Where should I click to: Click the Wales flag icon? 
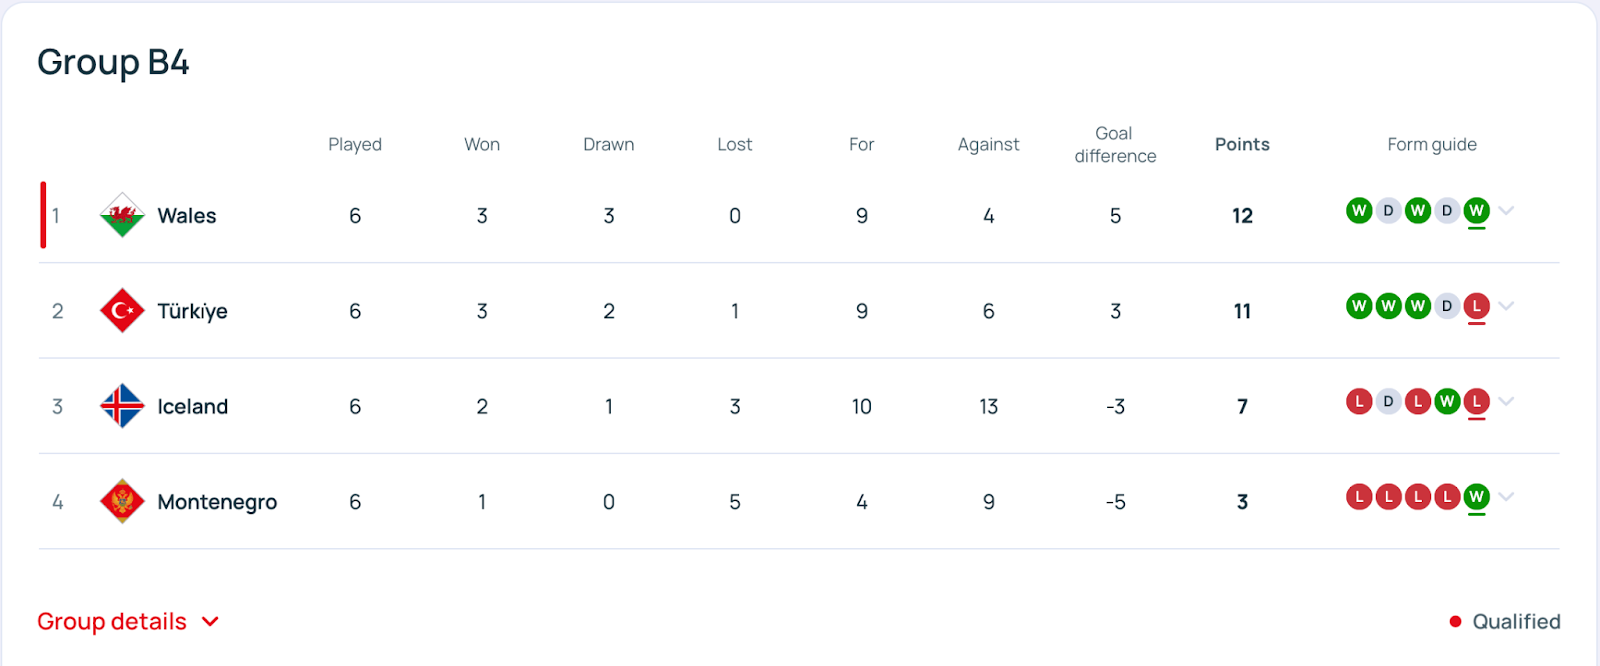click(122, 215)
